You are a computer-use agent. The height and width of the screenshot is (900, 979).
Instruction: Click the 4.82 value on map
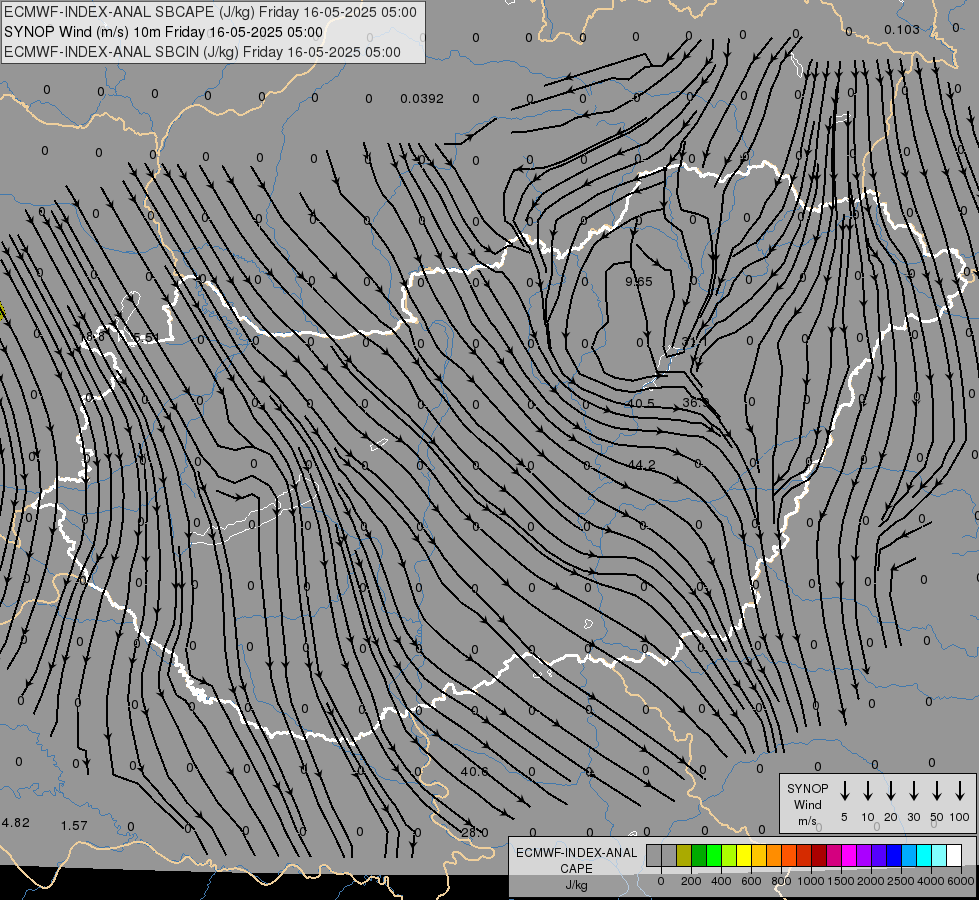[x=16, y=823]
